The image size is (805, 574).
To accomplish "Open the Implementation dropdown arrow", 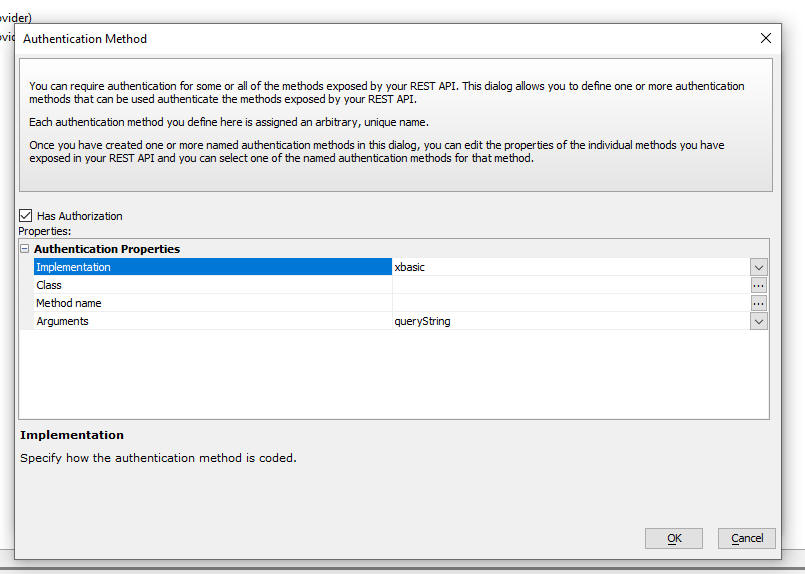I will 758,267.
